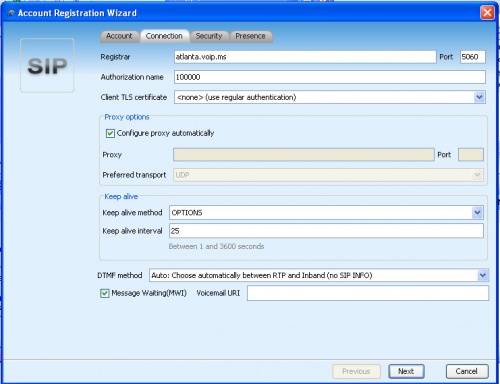Click the disabled Proxy address field
The height and width of the screenshot is (384, 500).
point(304,155)
